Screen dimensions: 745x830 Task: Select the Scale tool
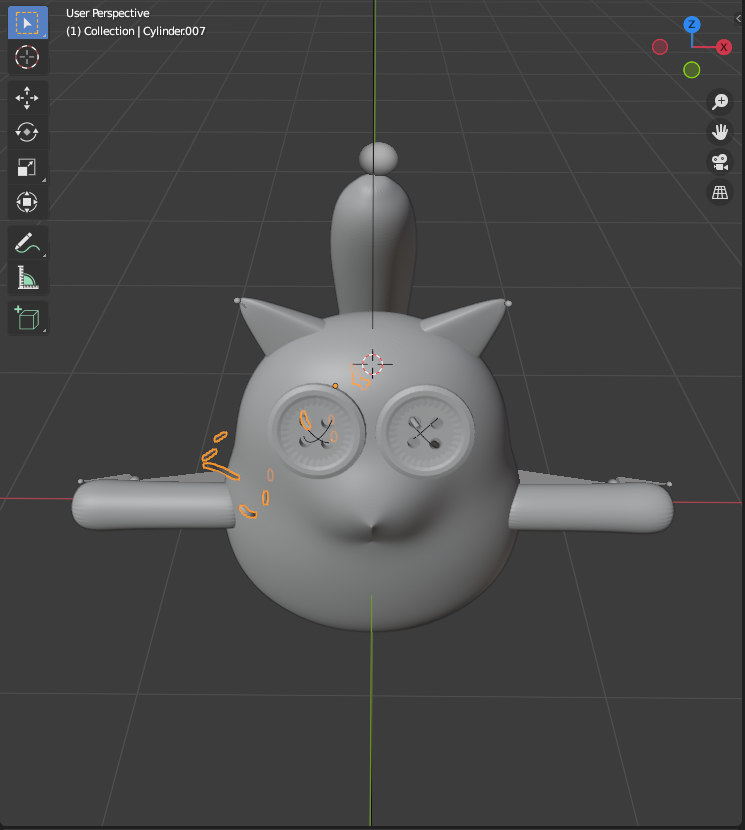pyautogui.click(x=28, y=167)
